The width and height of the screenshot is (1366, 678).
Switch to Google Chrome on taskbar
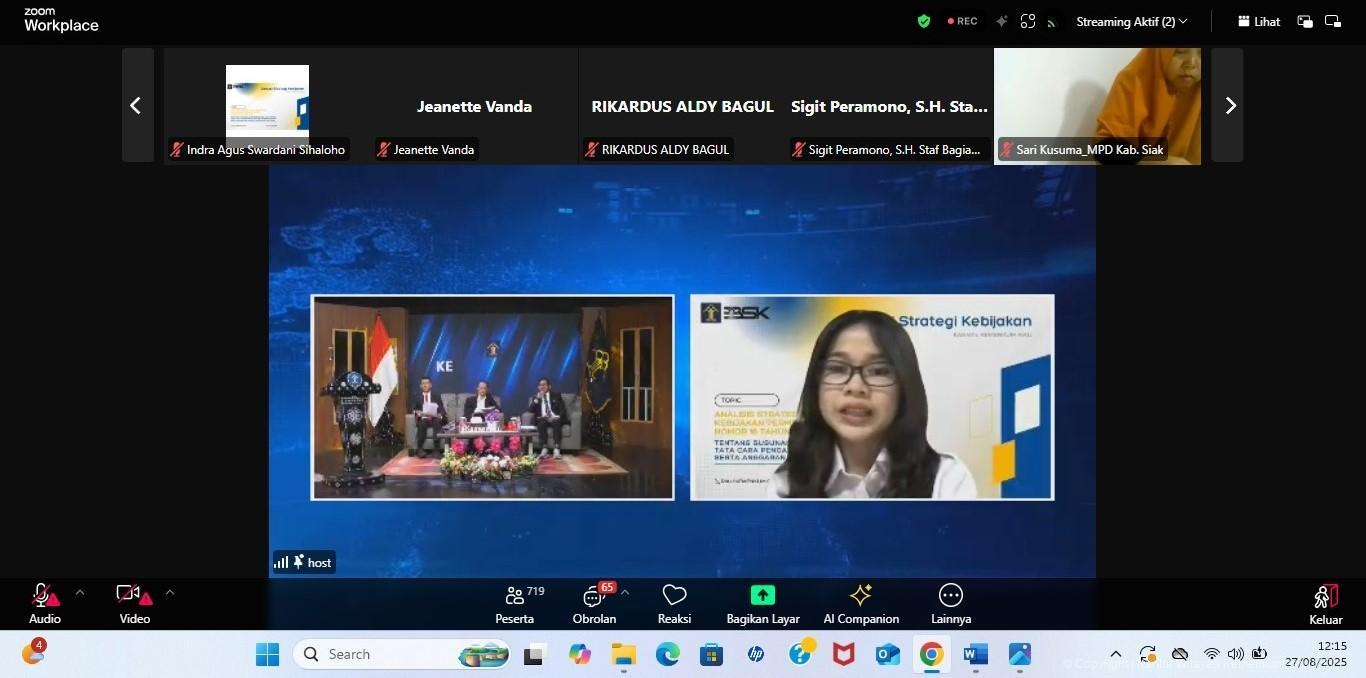click(x=931, y=654)
